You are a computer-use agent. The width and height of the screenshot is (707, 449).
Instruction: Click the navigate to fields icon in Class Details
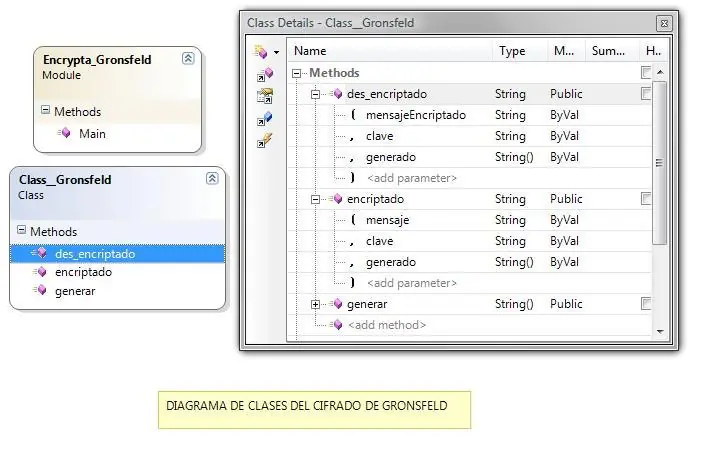pos(265,118)
